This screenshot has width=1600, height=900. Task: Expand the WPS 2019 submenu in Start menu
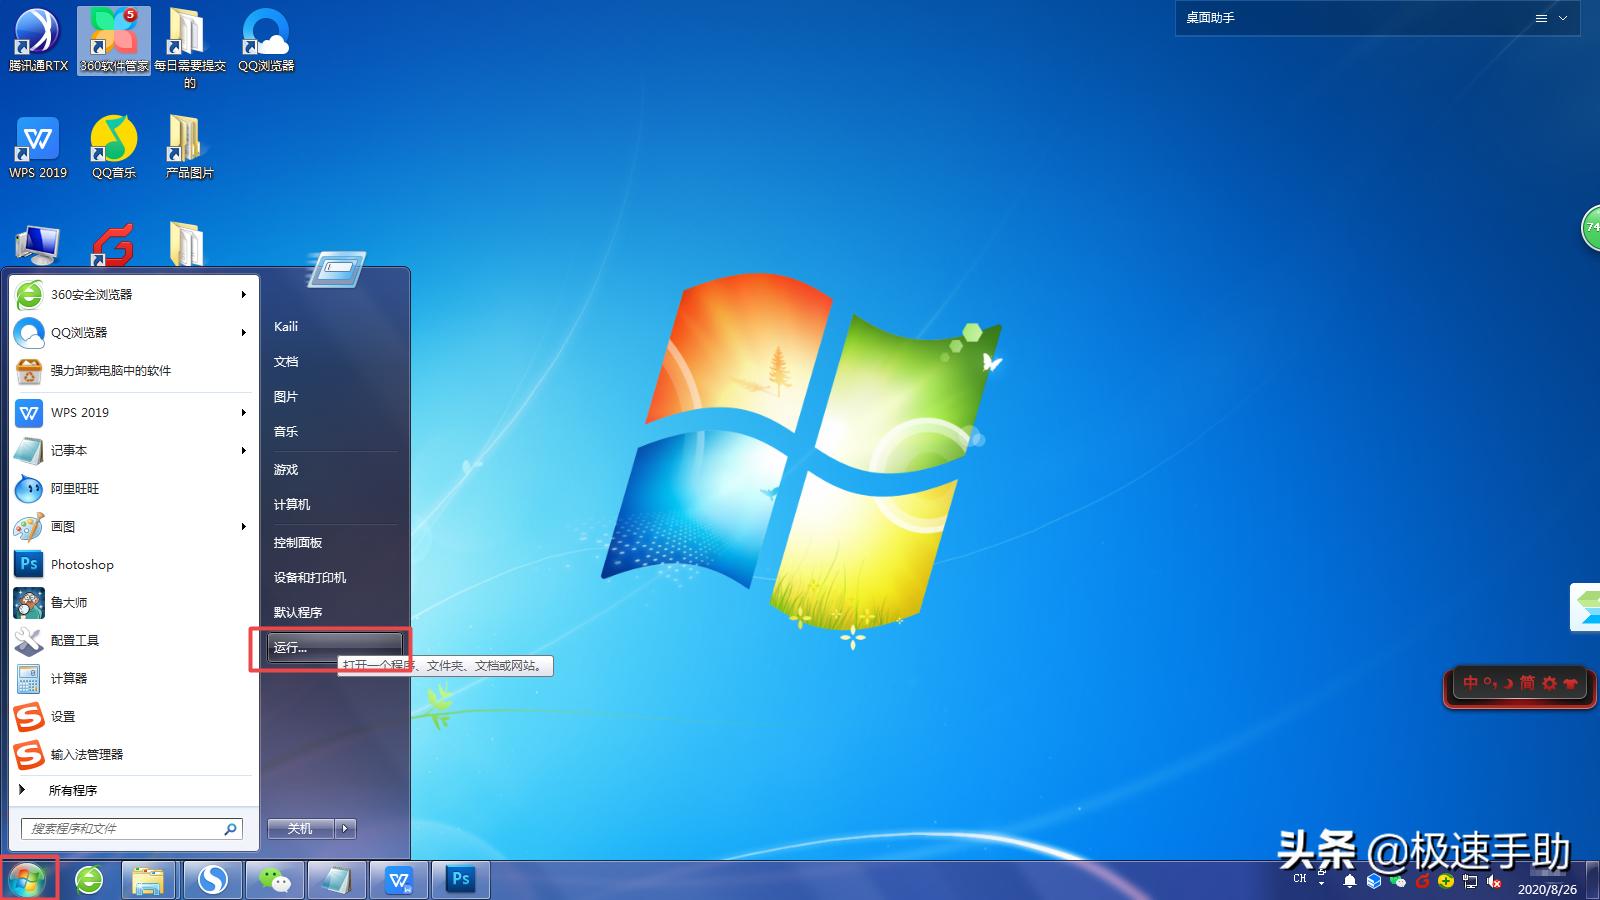[243, 412]
